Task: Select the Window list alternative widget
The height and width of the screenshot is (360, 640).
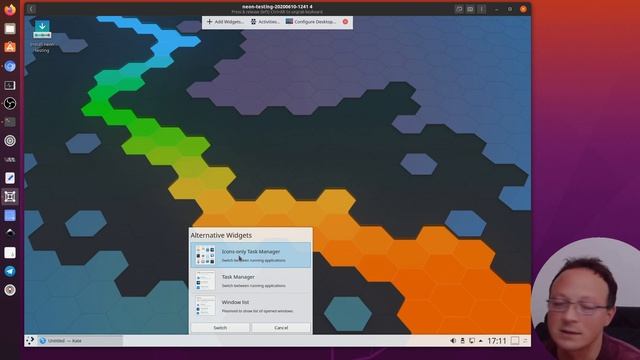Action: [251, 306]
